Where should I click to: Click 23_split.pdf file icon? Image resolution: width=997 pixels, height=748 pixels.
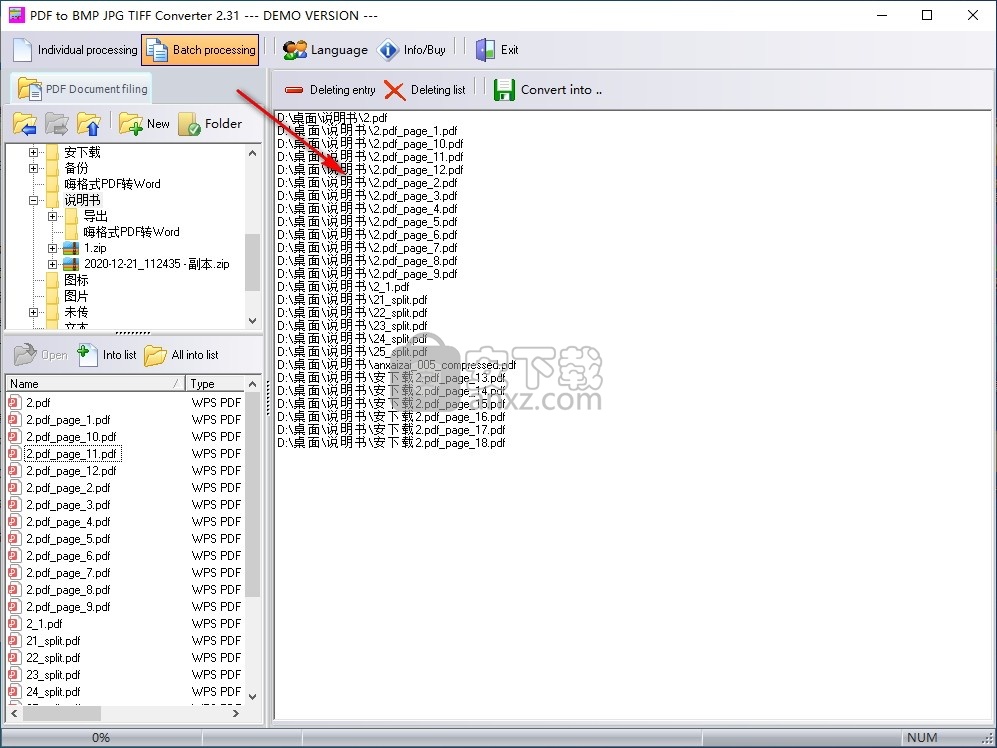tap(14, 675)
